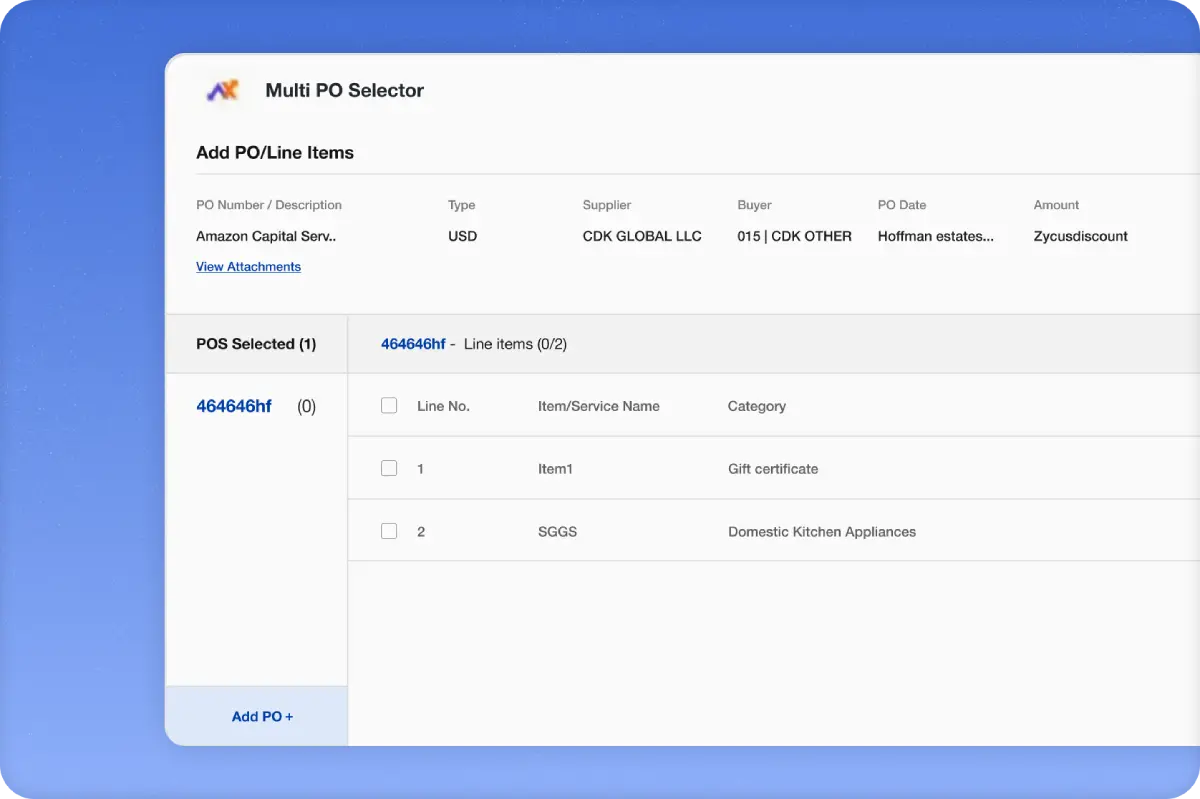Select PO 464646hf in the left sidebar
This screenshot has height=799, width=1200.
[234, 407]
